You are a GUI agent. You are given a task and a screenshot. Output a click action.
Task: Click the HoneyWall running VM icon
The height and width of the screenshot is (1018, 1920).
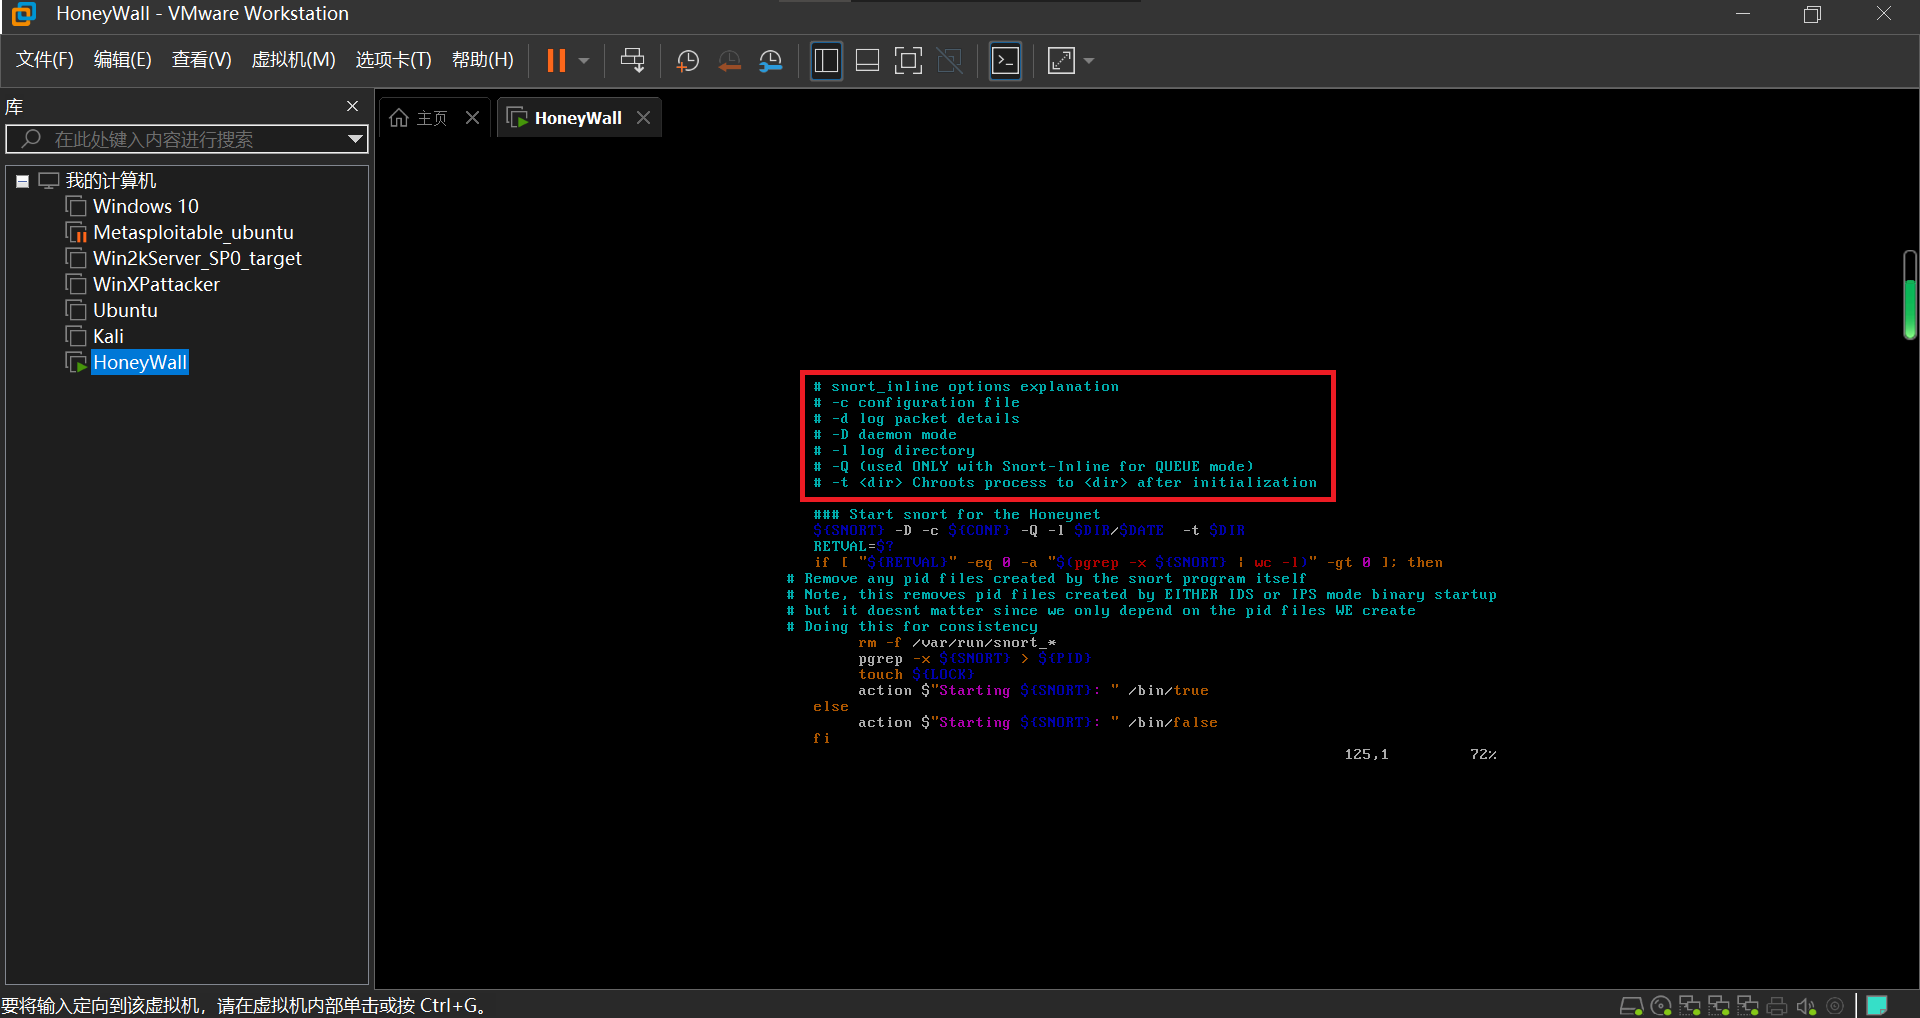76,362
